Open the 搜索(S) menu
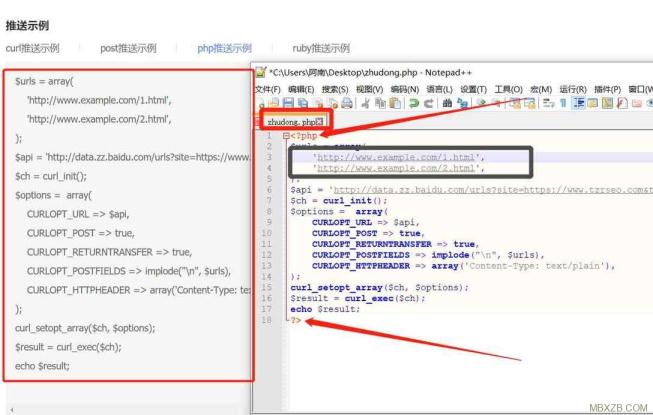The image size is (653, 415). click(x=335, y=89)
